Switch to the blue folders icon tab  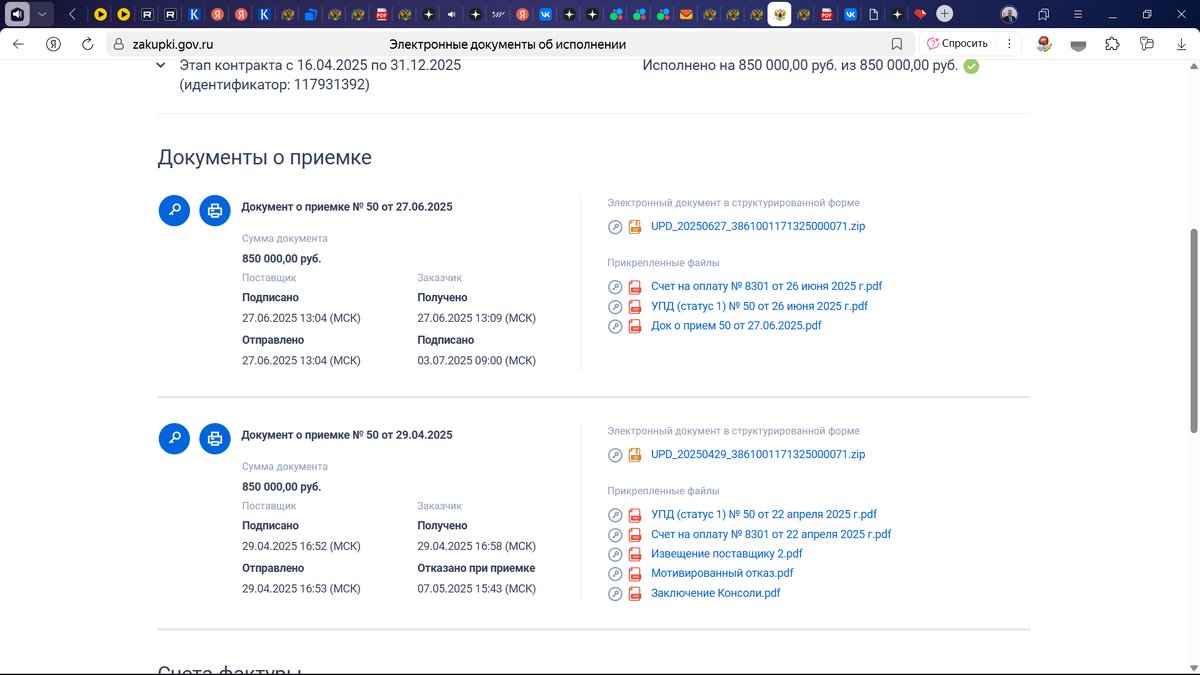pyautogui.click(x=311, y=15)
